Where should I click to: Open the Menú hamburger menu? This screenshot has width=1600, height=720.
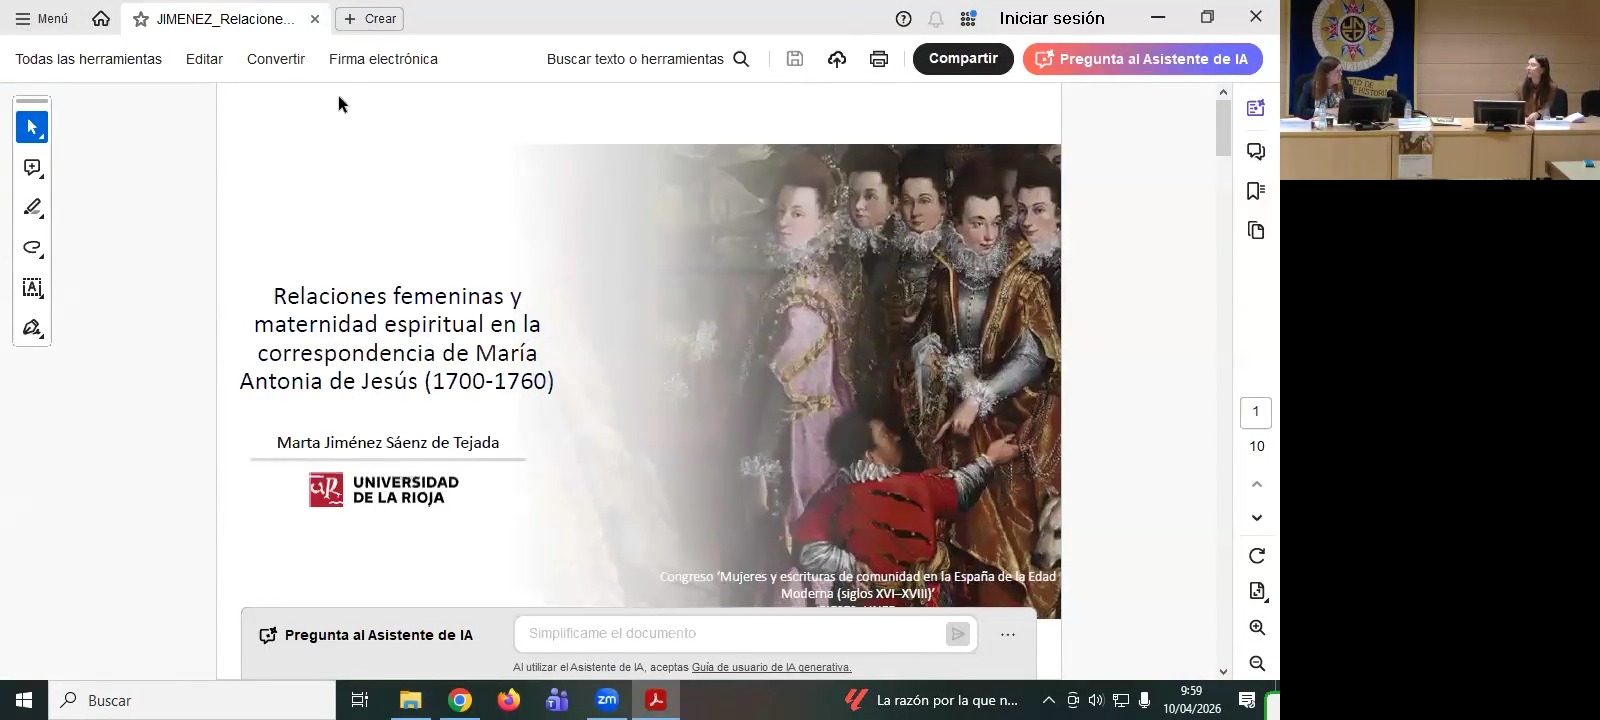click(41, 18)
